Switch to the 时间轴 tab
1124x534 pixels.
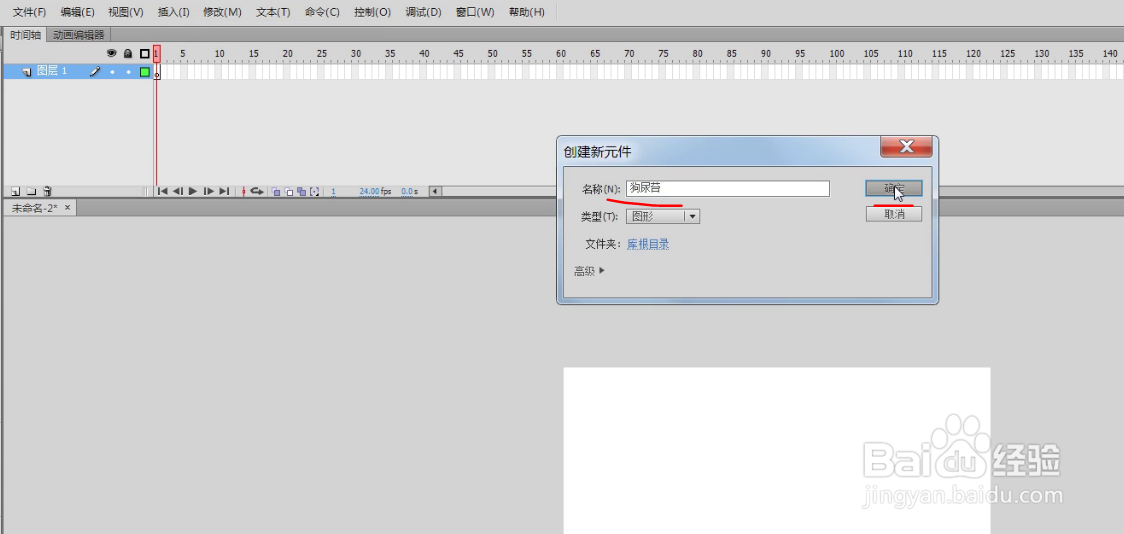click(x=25, y=35)
